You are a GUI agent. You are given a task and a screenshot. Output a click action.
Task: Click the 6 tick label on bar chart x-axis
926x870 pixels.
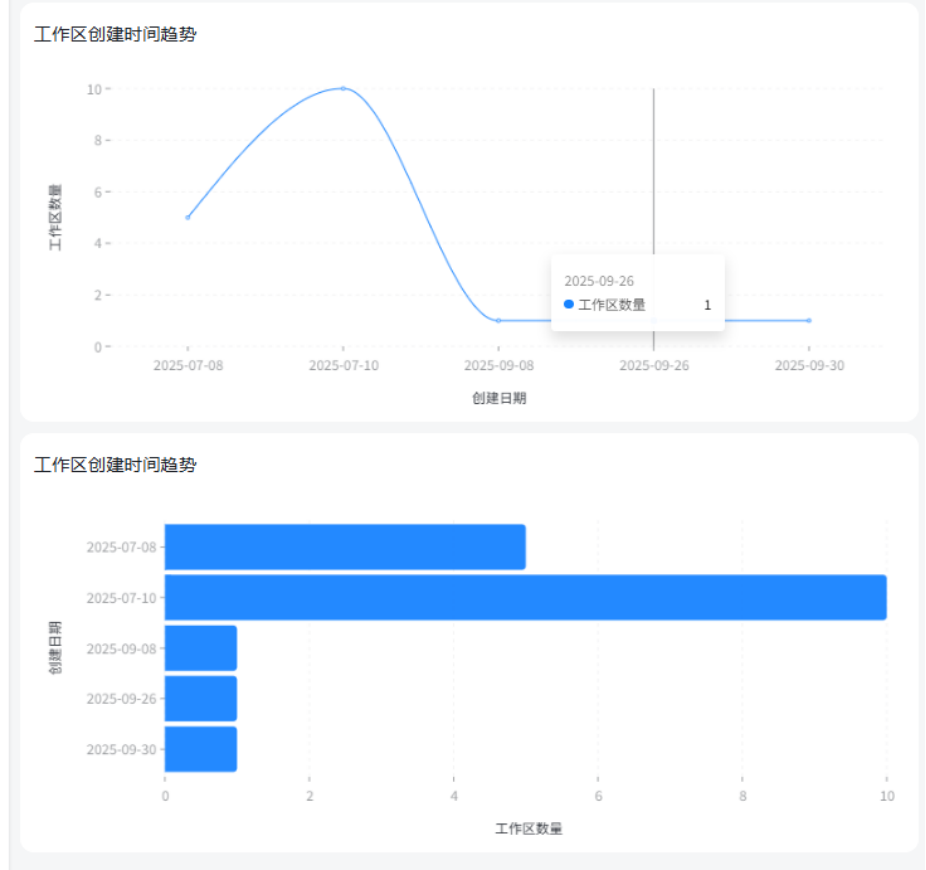[598, 796]
